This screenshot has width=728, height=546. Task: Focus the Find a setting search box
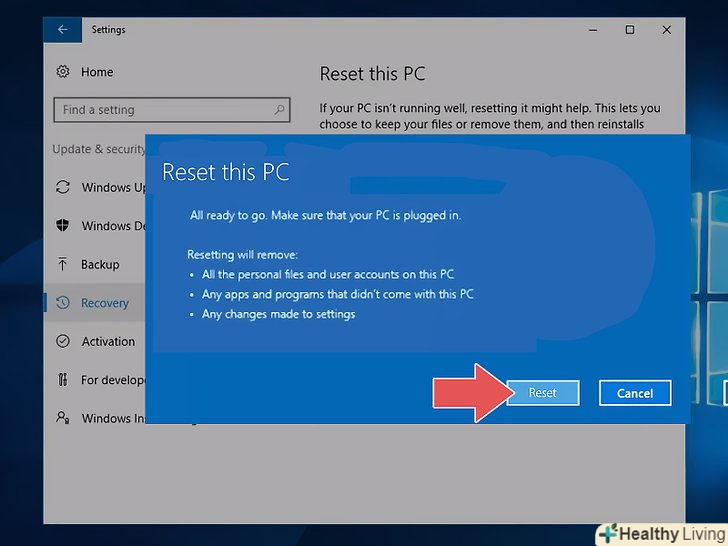172,110
